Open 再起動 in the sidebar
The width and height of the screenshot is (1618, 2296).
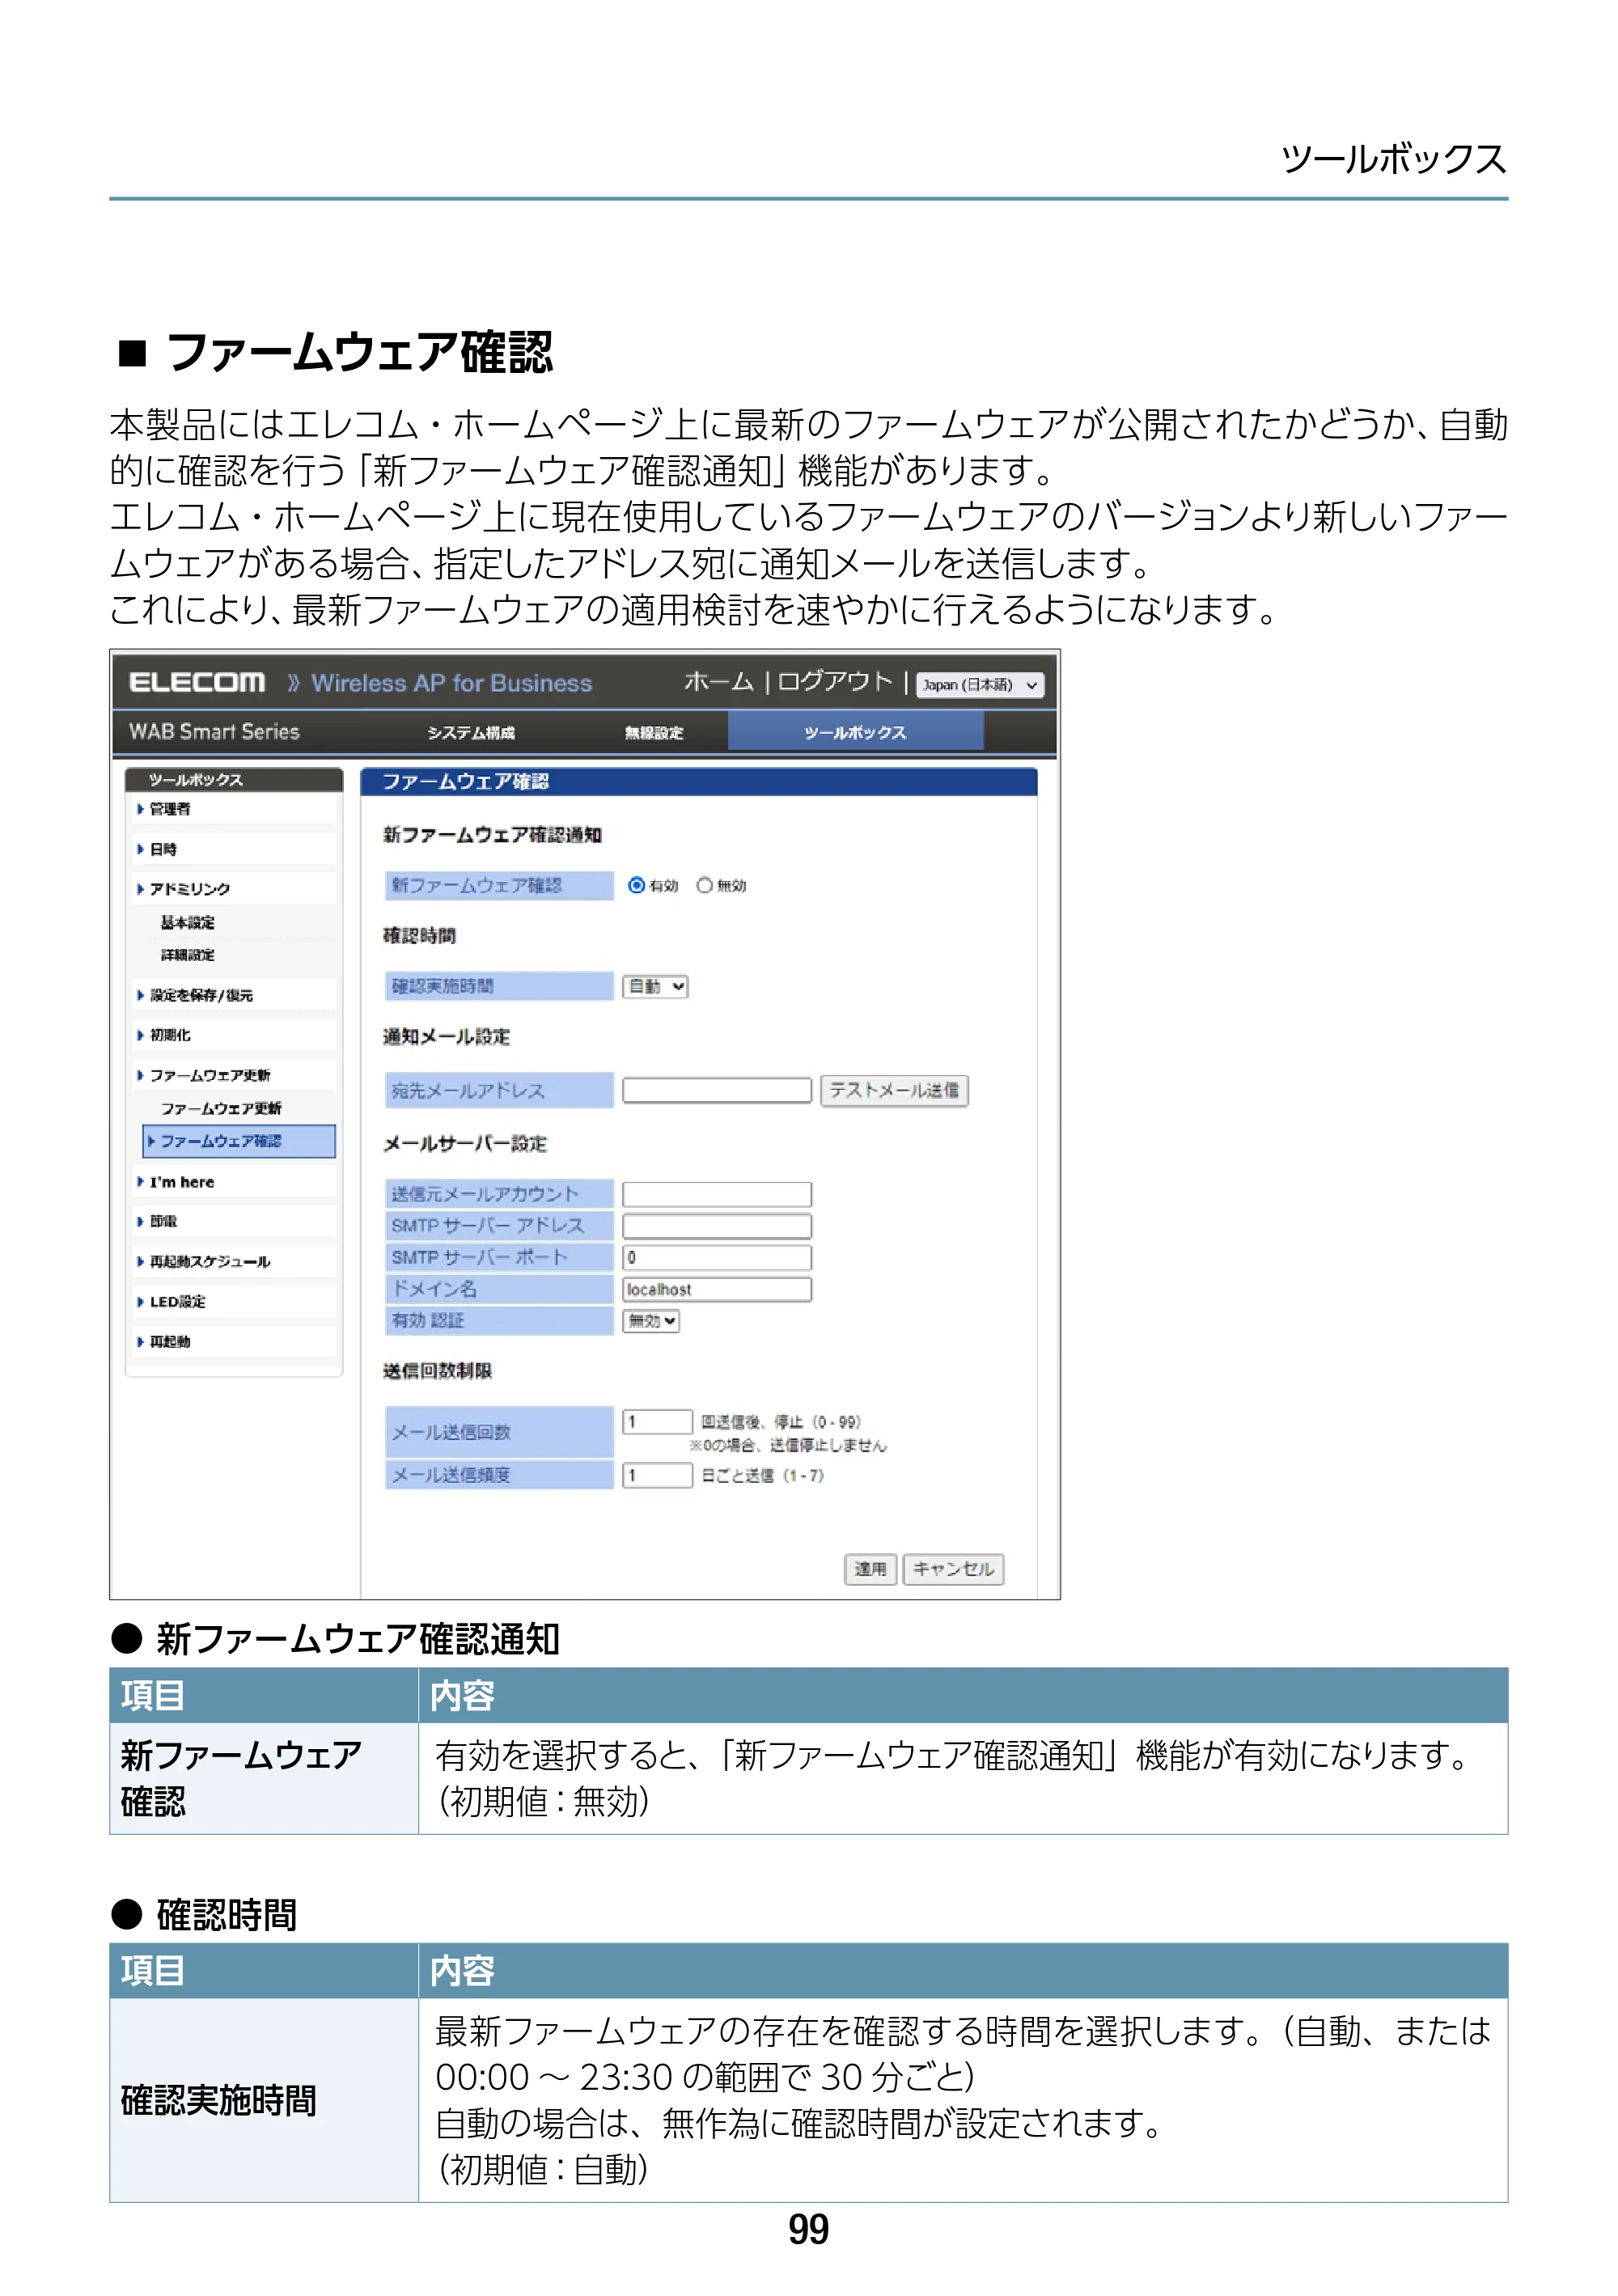170,1342
